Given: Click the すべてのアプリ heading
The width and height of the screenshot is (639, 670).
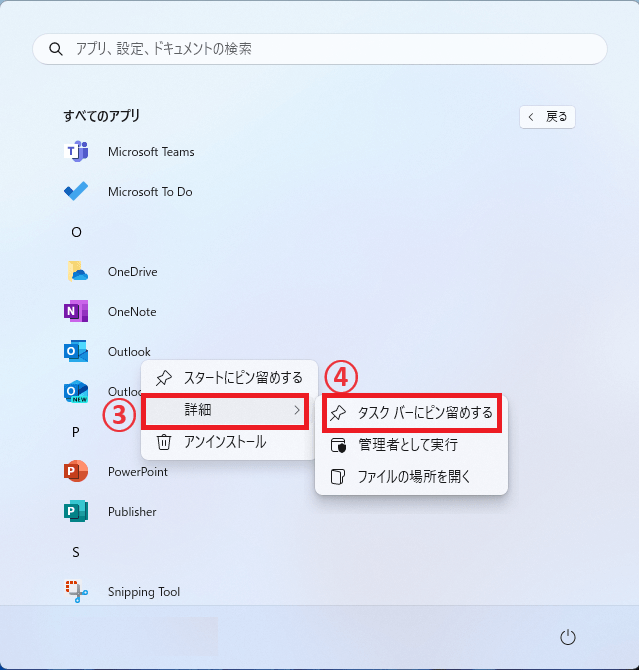Looking at the screenshot, I should pos(101,116).
